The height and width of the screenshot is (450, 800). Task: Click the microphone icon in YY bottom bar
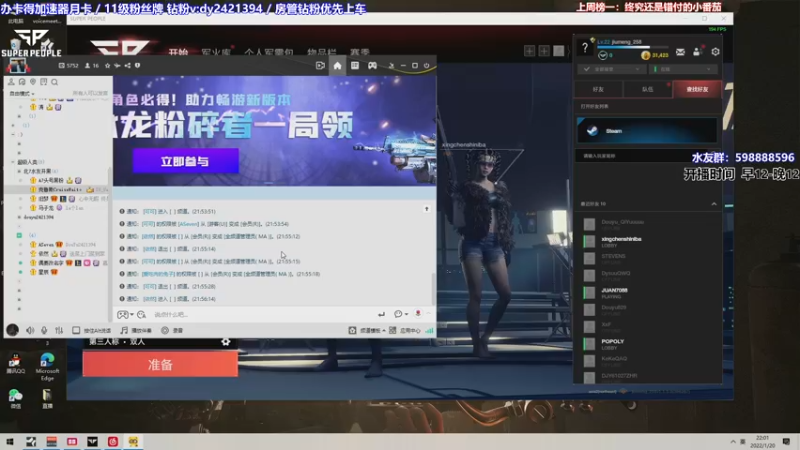(44, 331)
